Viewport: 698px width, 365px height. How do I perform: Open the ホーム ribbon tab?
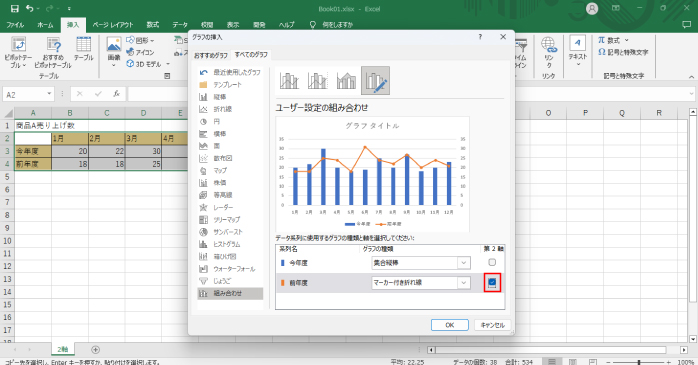tap(45, 25)
